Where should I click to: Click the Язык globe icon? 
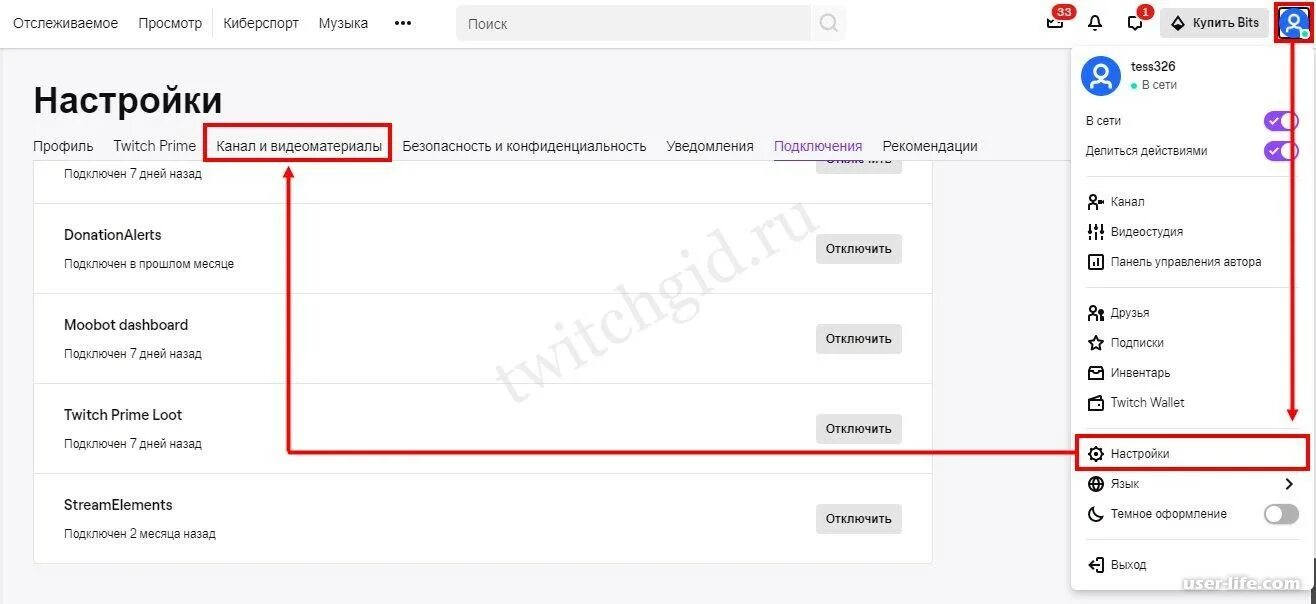click(x=1095, y=484)
